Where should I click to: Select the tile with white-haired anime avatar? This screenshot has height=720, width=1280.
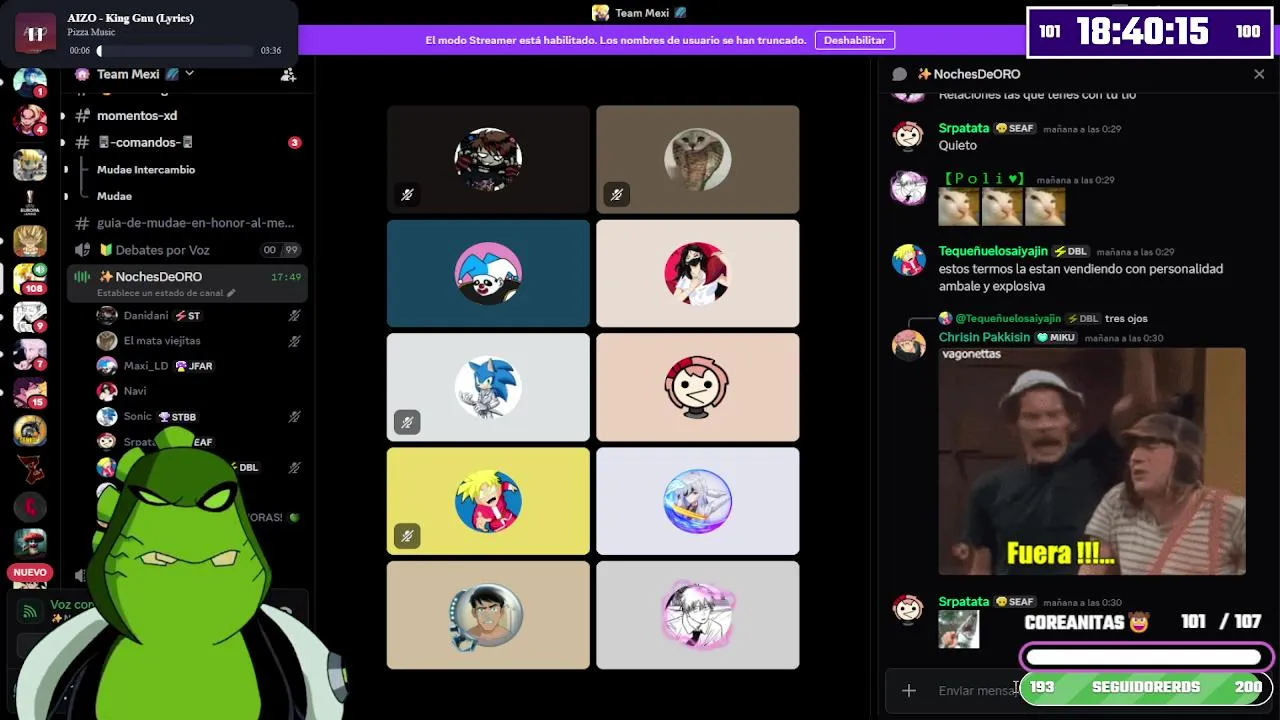pos(698,501)
